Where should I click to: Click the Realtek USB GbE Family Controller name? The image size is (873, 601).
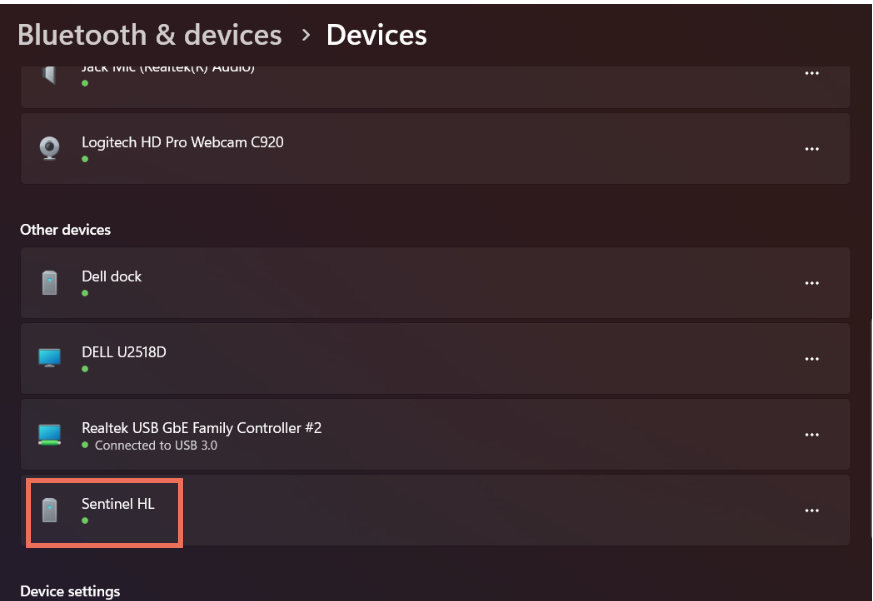201,427
